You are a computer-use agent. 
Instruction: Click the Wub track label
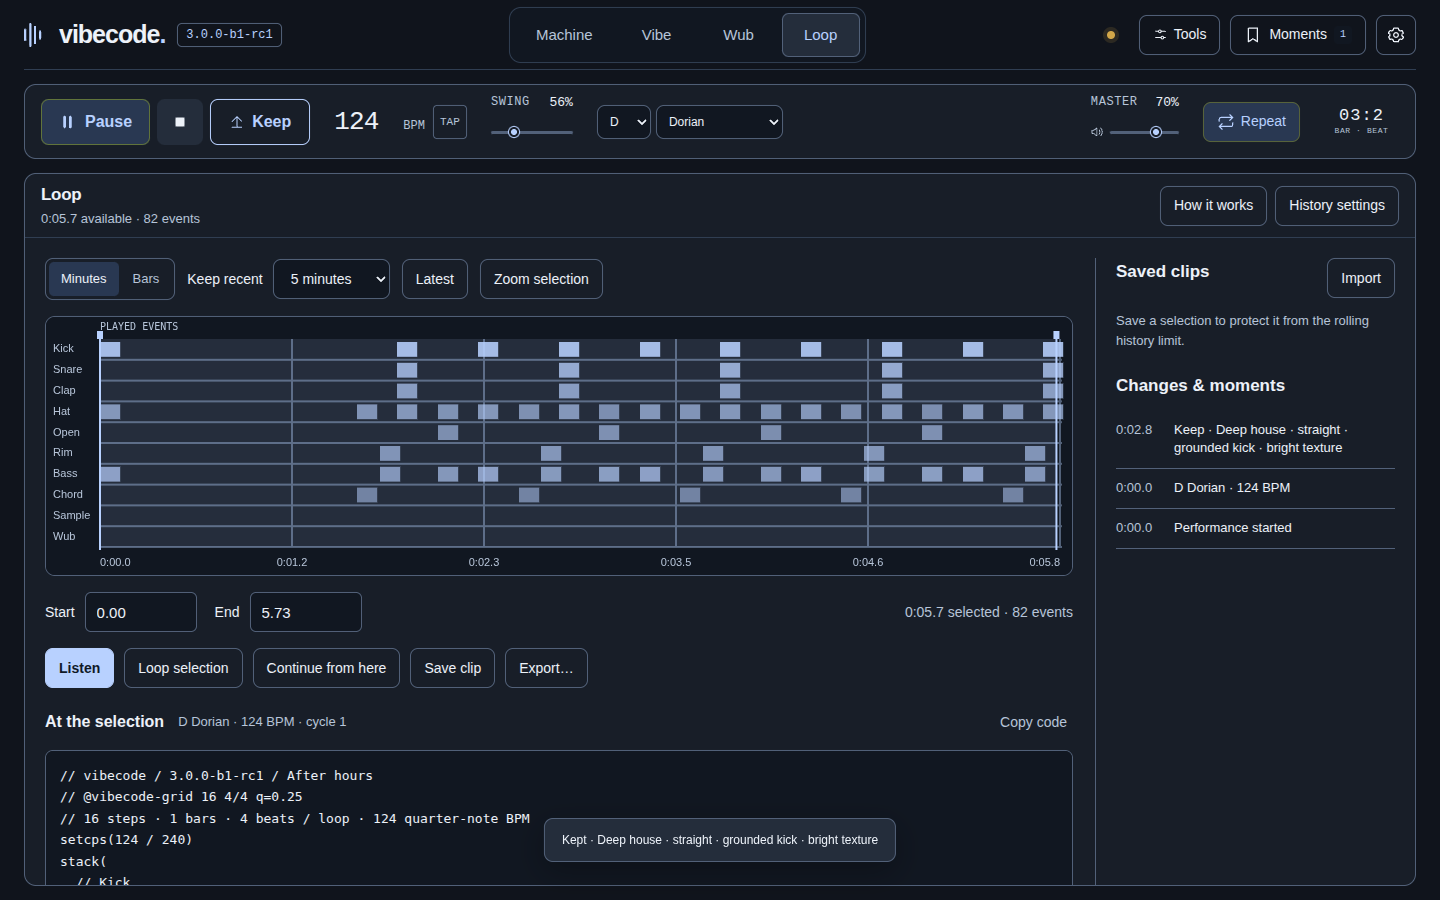pyautogui.click(x=64, y=536)
